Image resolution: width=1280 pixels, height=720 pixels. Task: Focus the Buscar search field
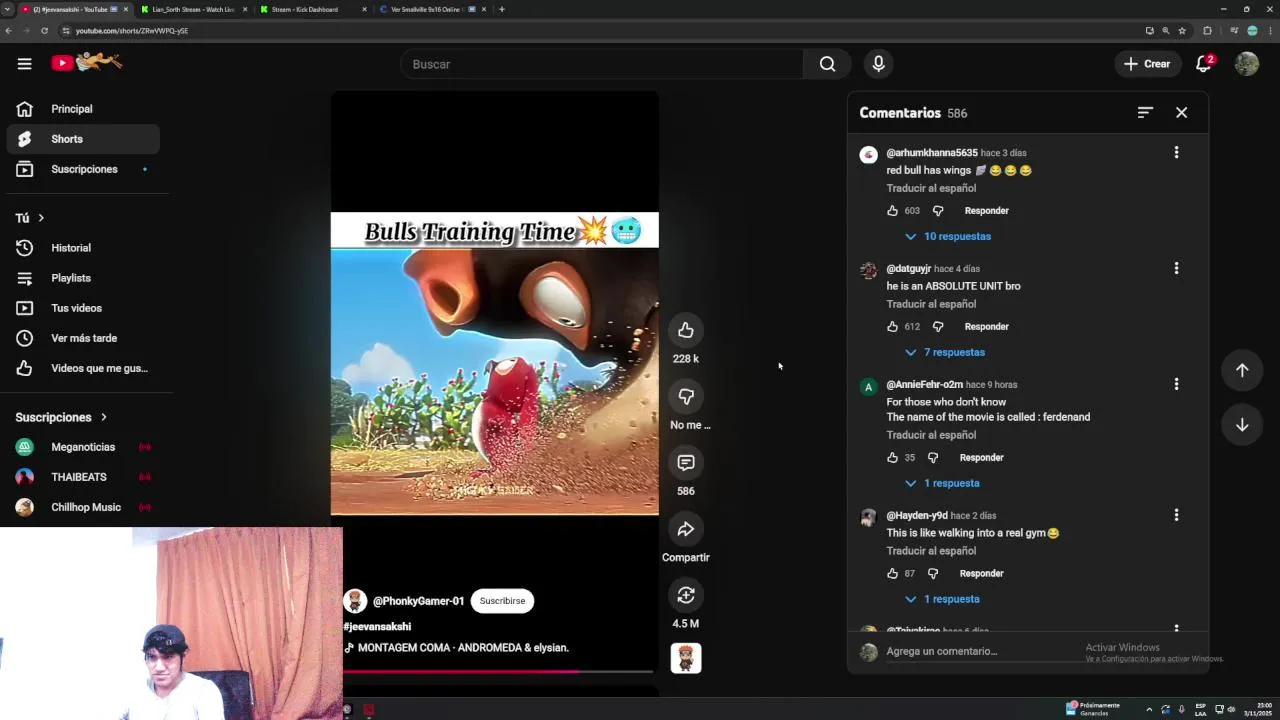click(x=601, y=64)
